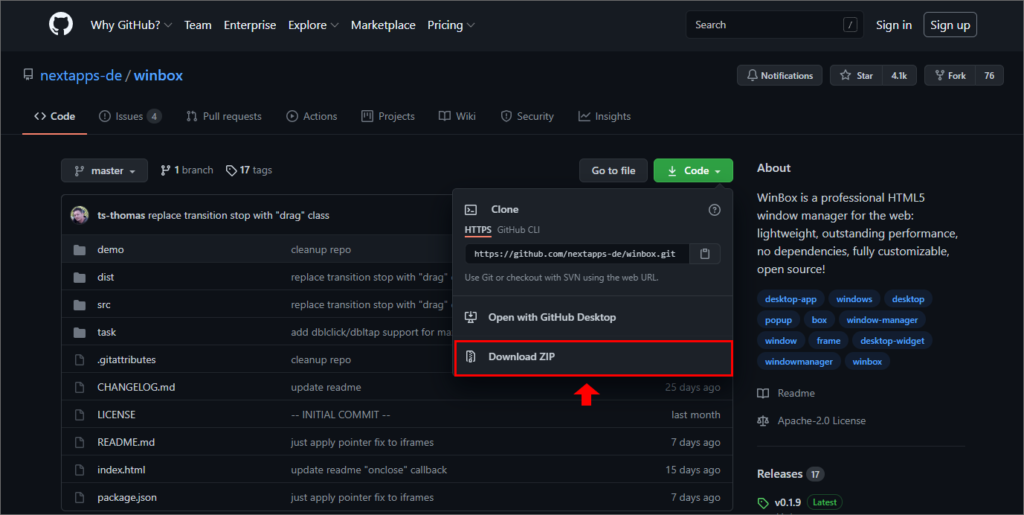Click the book icon beside Readme
This screenshot has height=515, width=1024.
[x=763, y=393]
